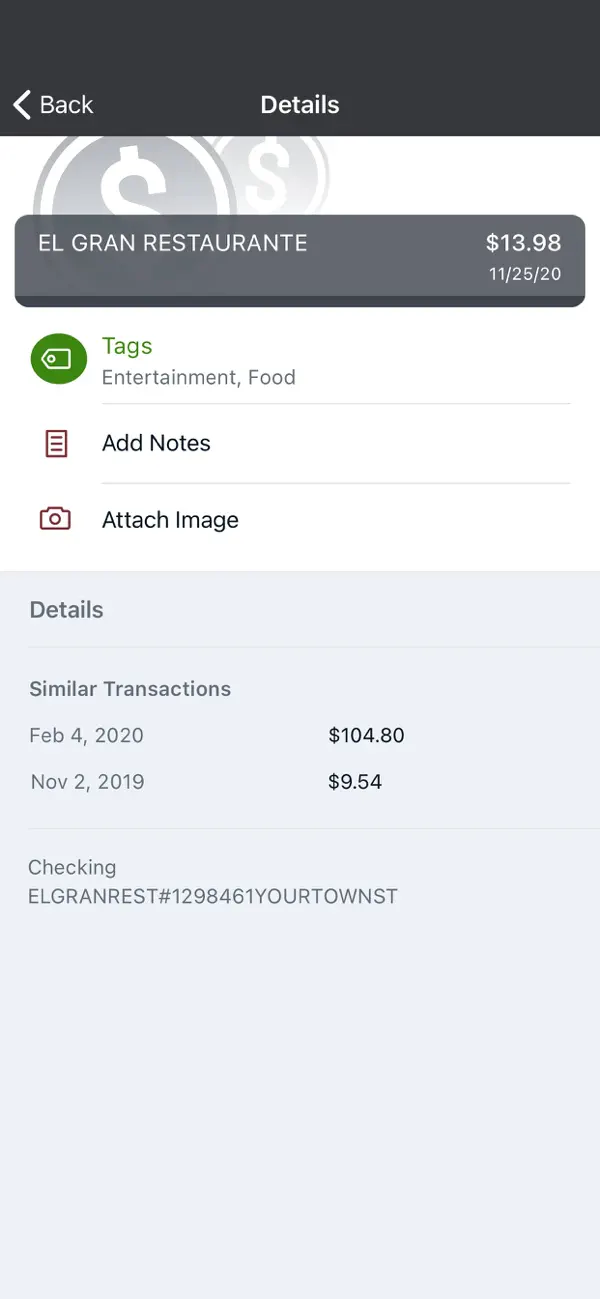This screenshot has height=1299, width=600.
Task: Open the Nov 2, 2019 transaction
Action: coord(87,782)
